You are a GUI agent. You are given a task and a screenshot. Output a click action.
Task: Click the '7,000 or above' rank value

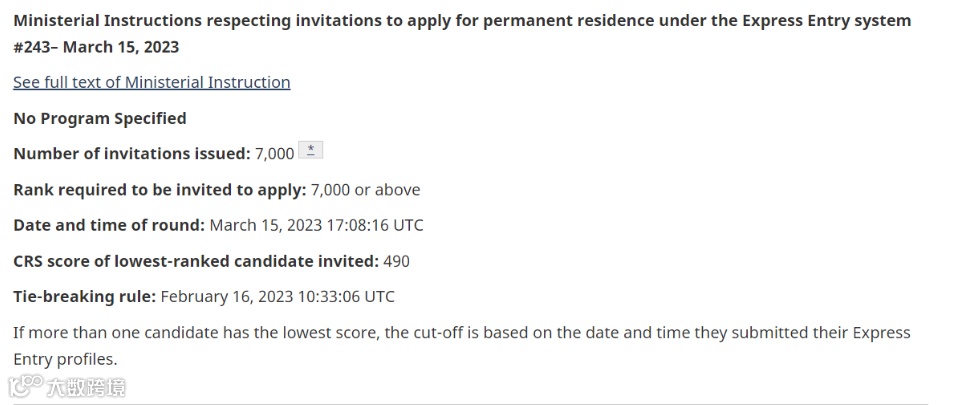(x=366, y=190)
